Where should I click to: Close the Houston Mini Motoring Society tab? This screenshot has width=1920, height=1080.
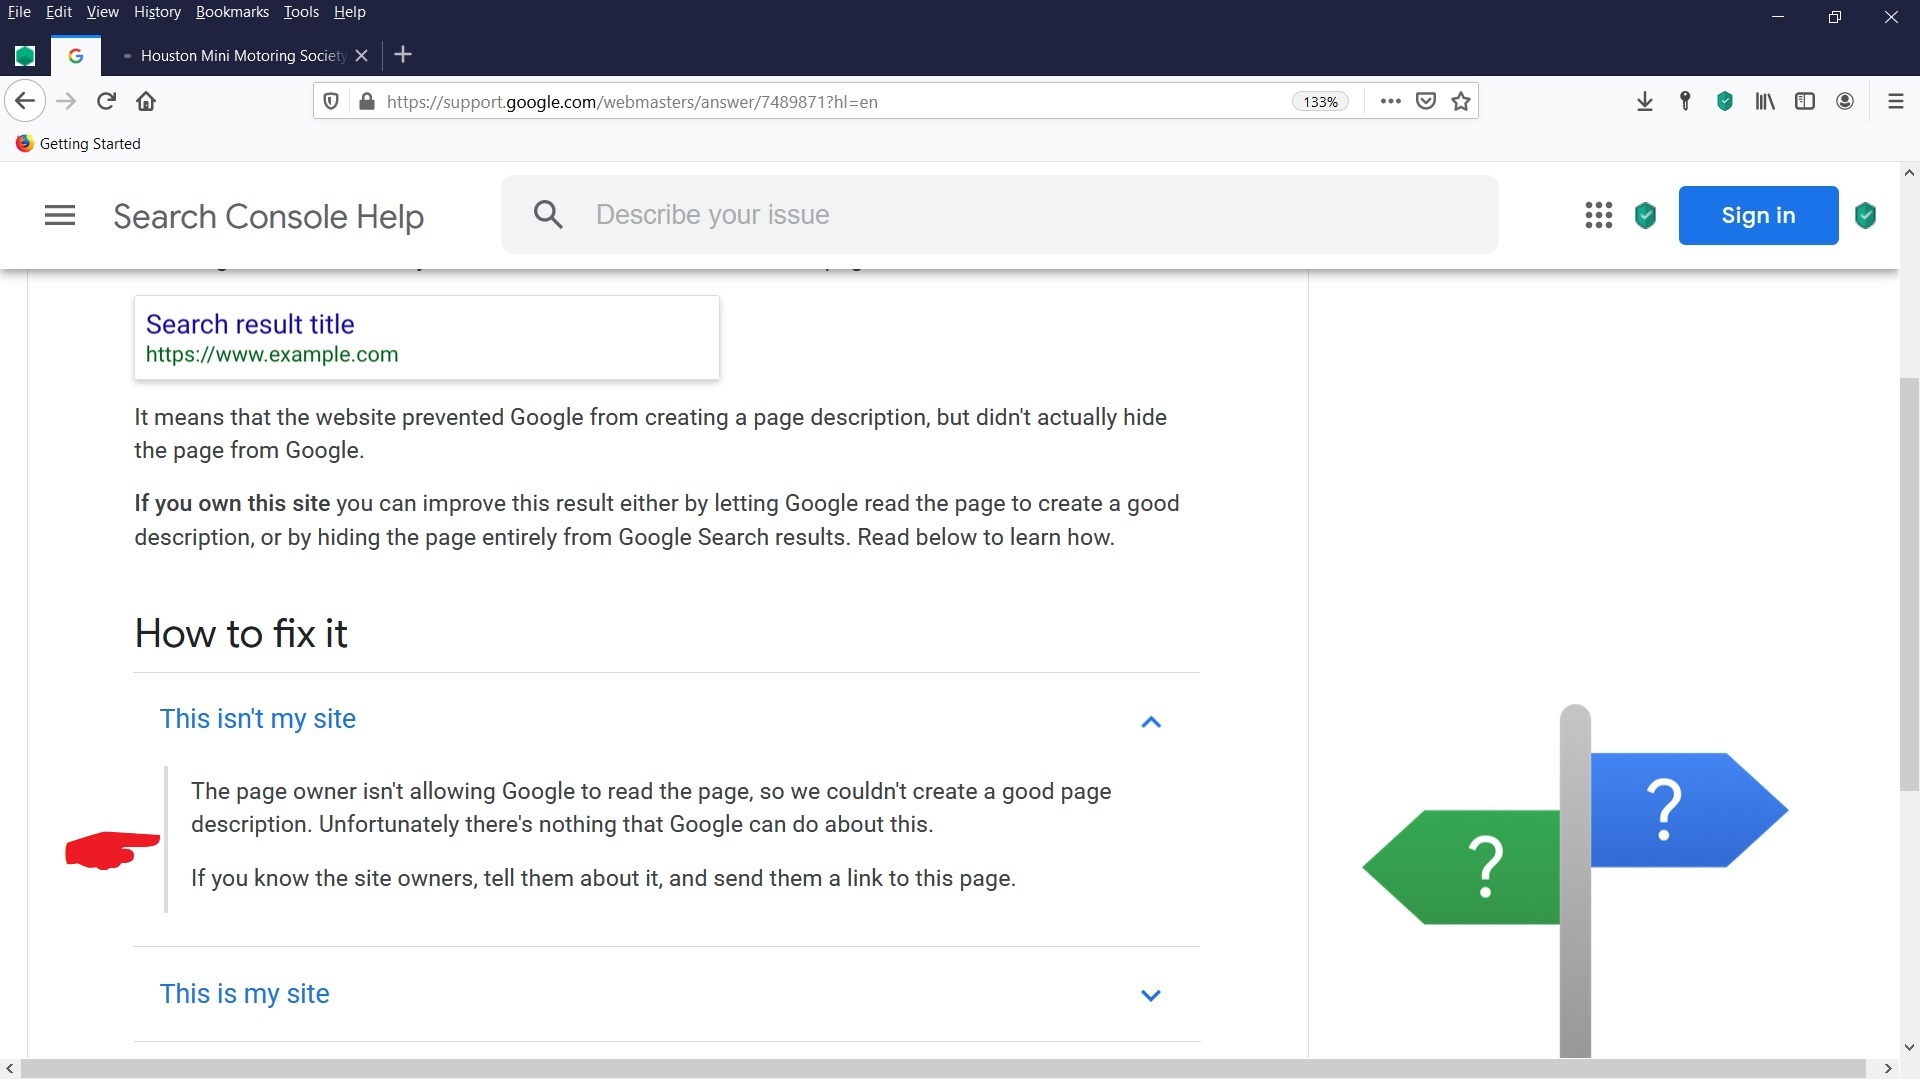(x=362, y=56)
